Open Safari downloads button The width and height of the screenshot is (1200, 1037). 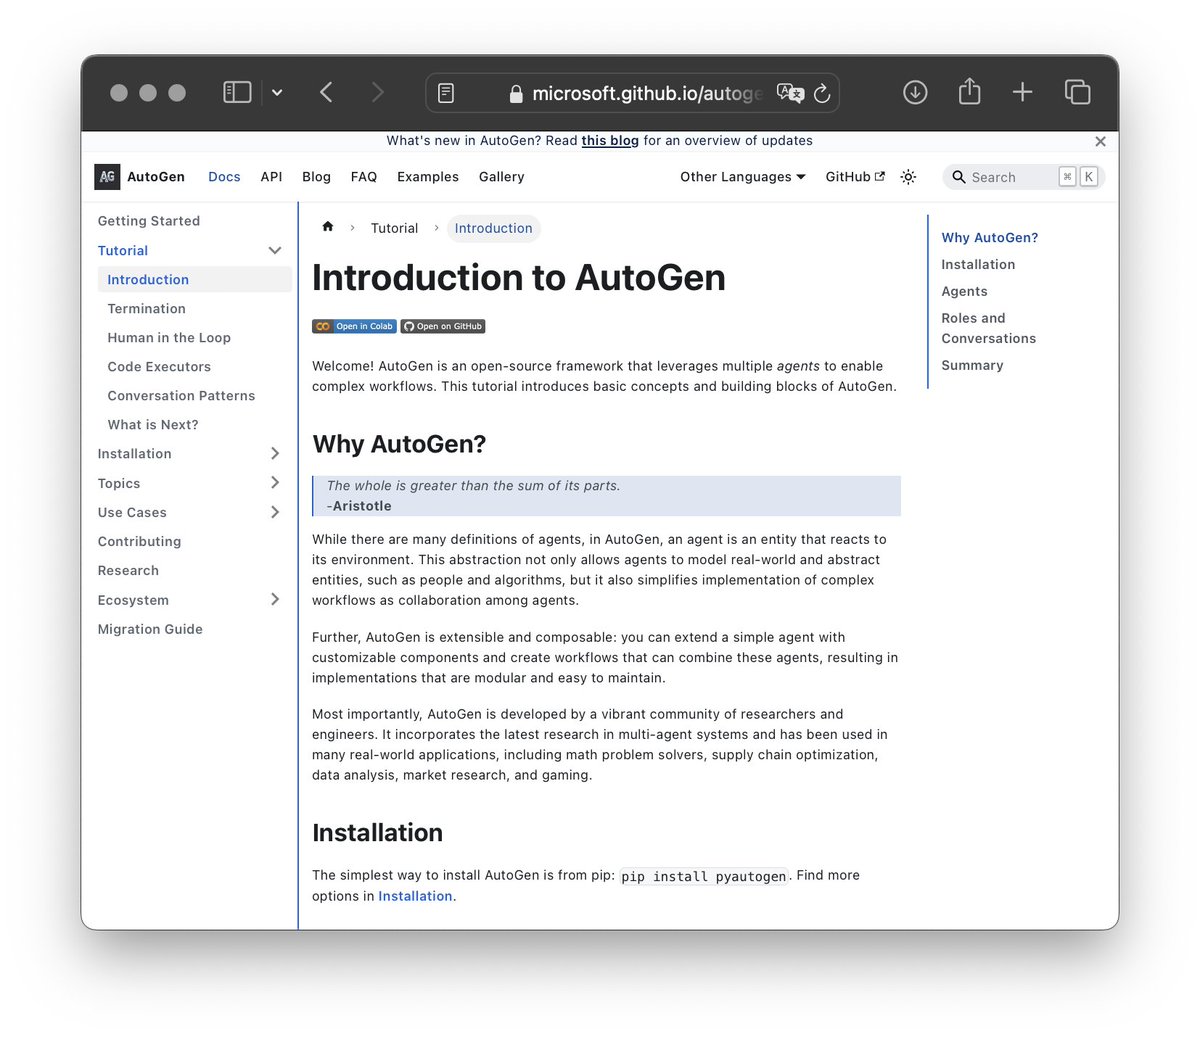915,92
